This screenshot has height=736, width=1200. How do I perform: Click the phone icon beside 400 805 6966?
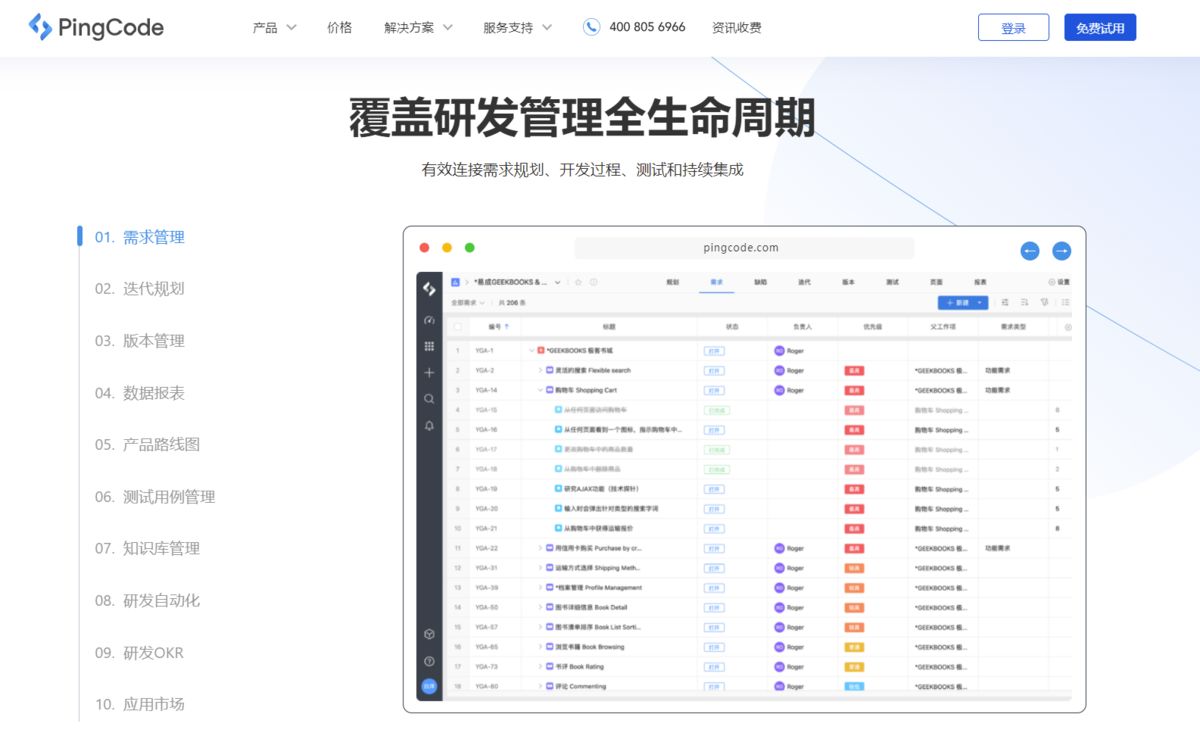pos(592,27)
